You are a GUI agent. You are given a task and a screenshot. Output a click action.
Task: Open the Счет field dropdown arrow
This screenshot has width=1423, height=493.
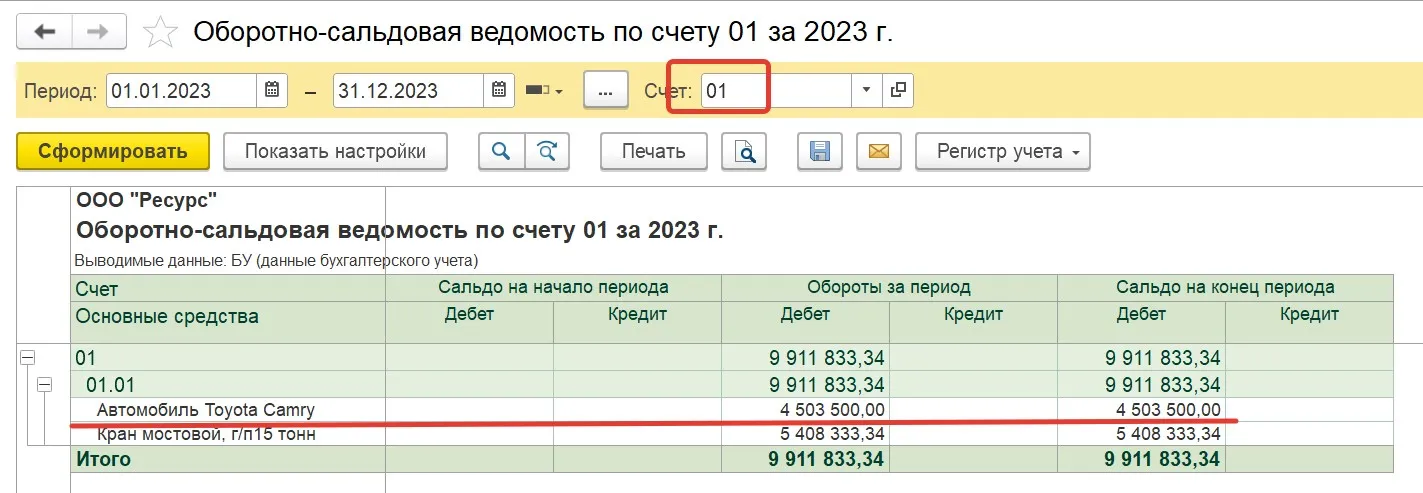866,90
